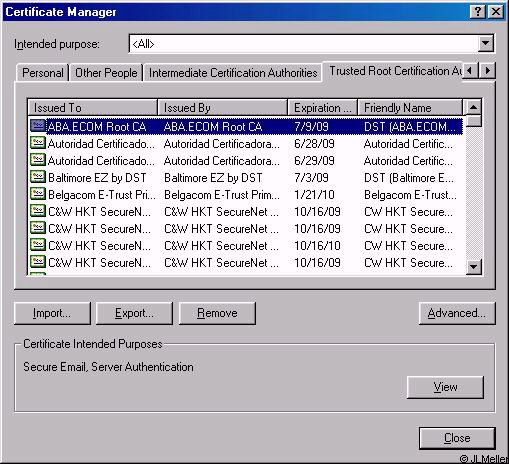The height and width of the screenshot is (464, 509).
Task: Open Intermediate Certification Authorities tab
Action: click(233, 73)
